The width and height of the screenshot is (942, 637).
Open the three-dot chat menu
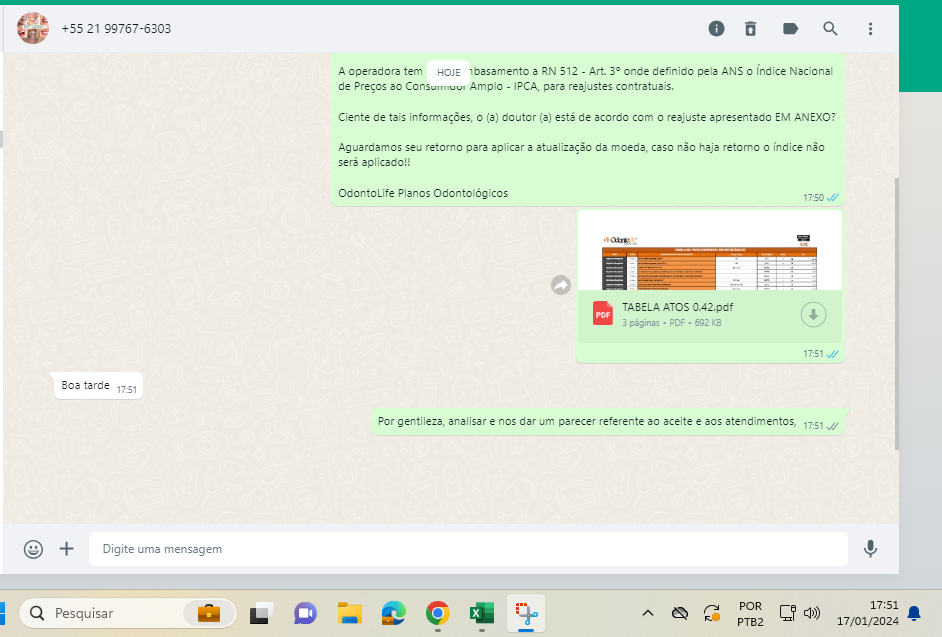870,28
